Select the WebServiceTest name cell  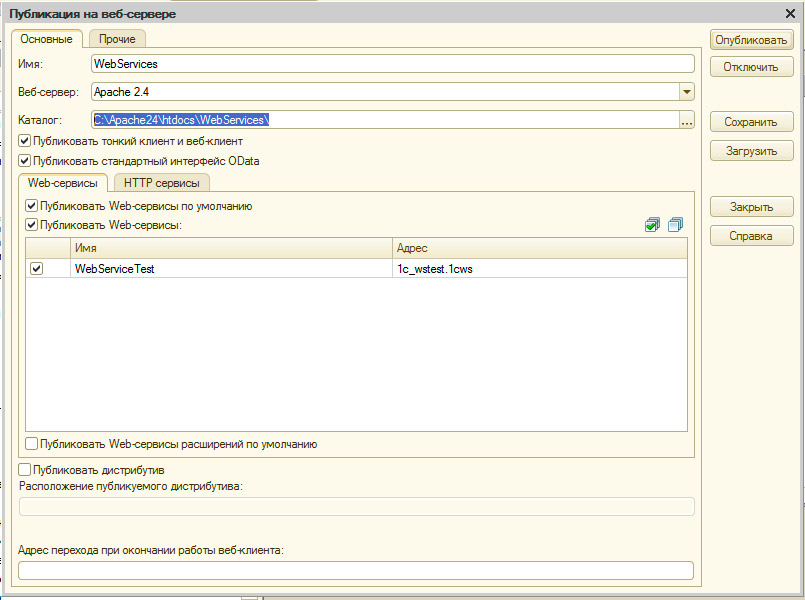pyautogui.click(x=231, y=268)
